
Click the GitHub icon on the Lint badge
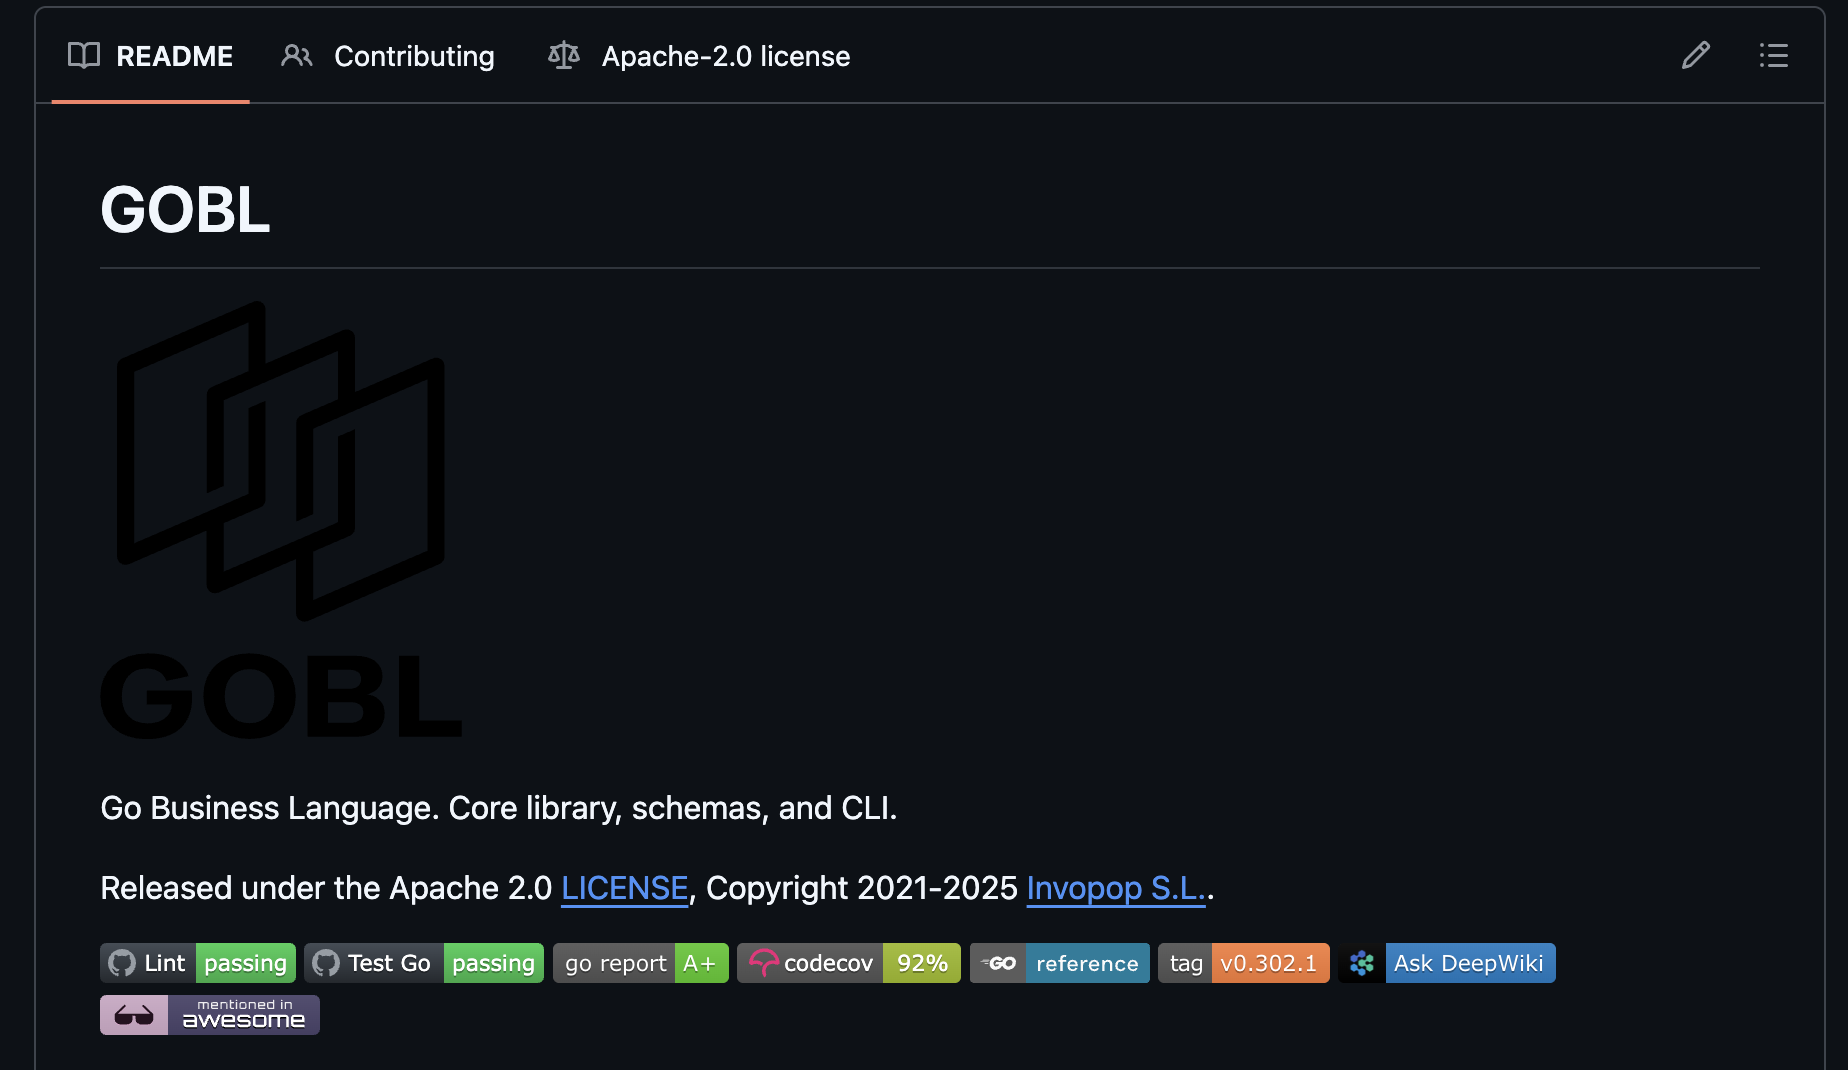pyautogui.click(x=123, y=963)
